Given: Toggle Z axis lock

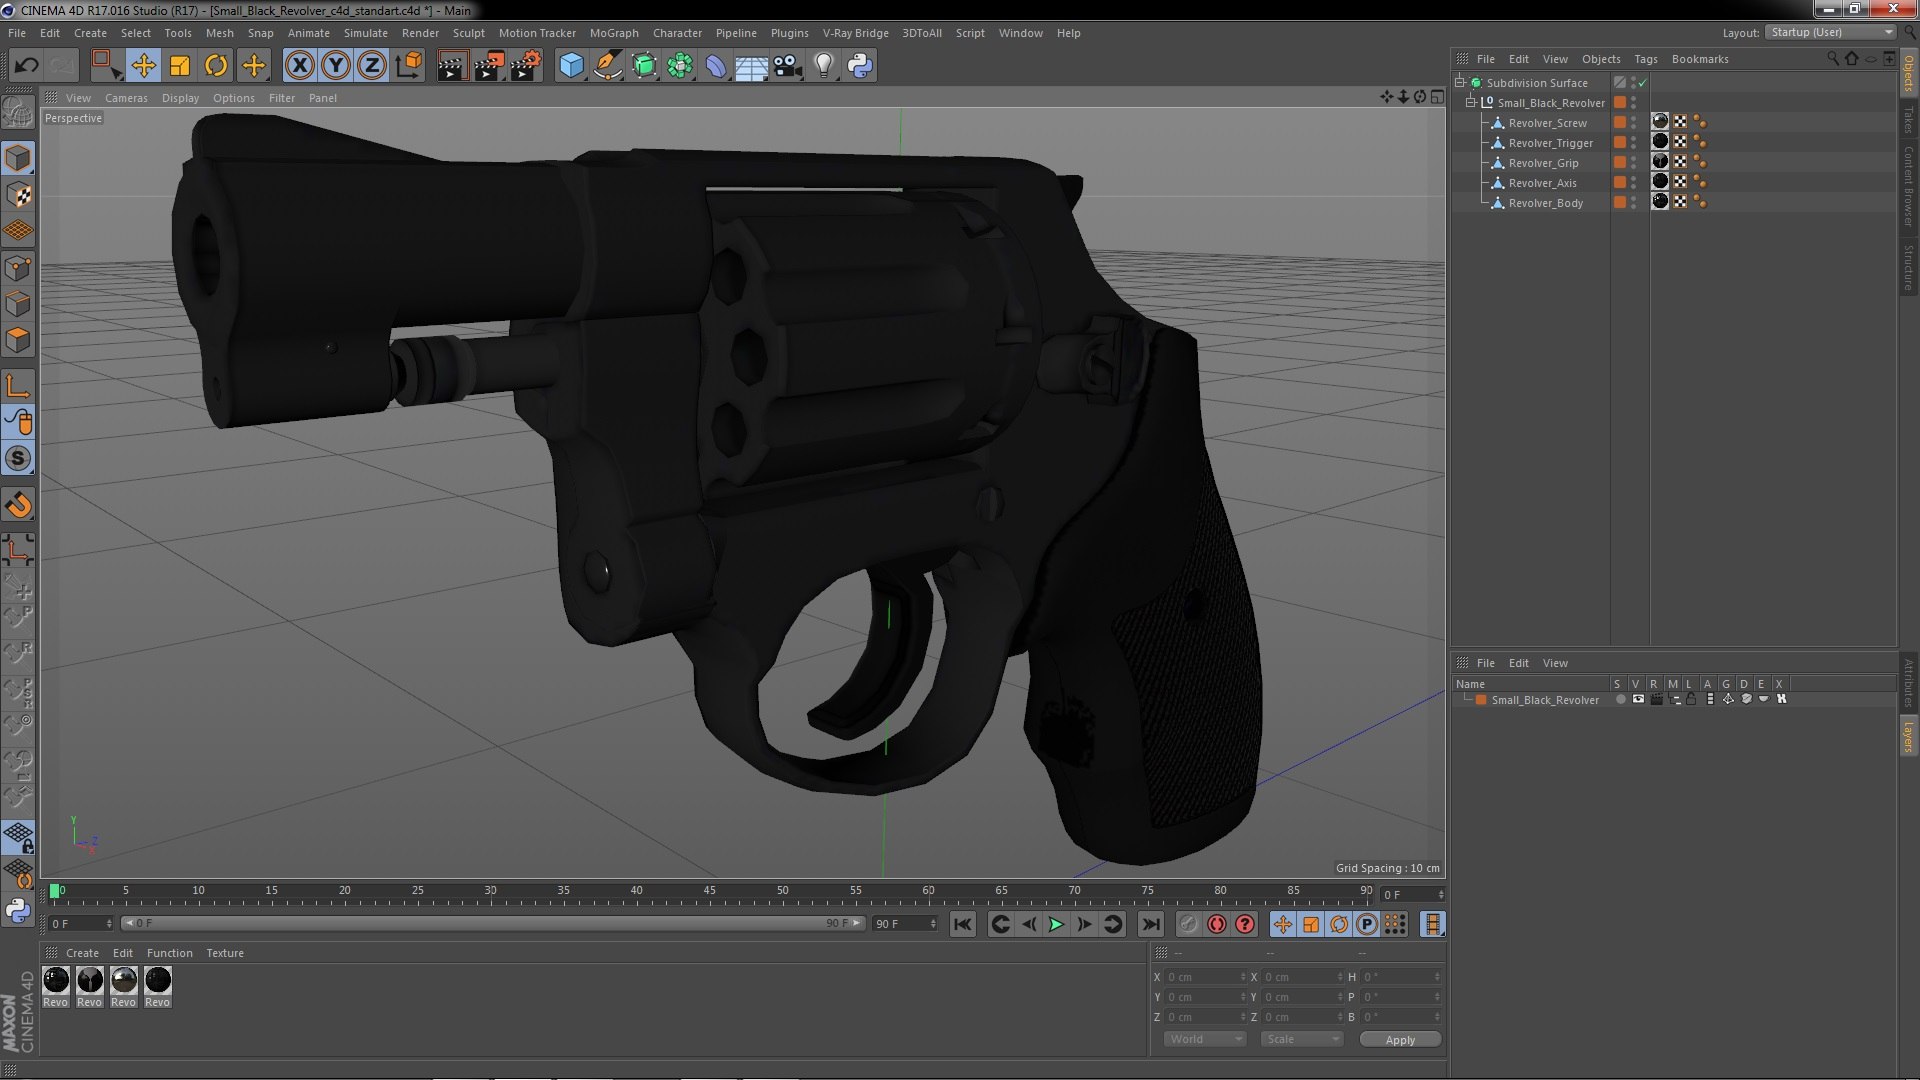Looking at the screenshot, I should [x=372, y=66].
